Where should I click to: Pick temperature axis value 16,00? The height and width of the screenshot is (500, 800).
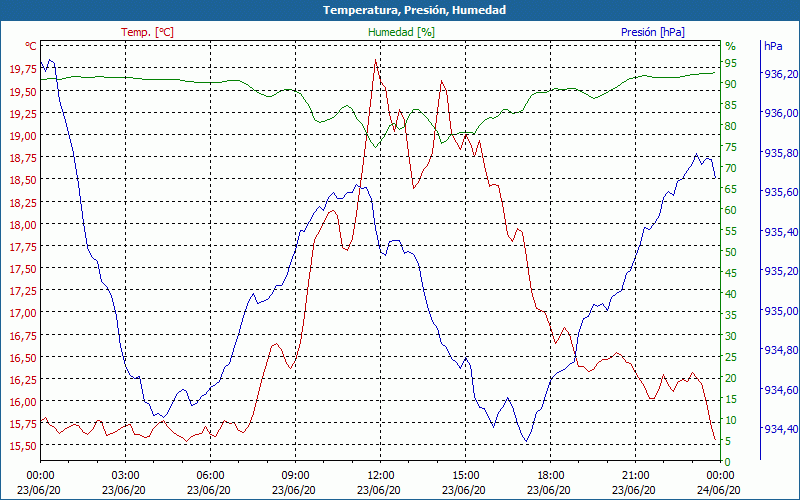[x=23, y=402]
